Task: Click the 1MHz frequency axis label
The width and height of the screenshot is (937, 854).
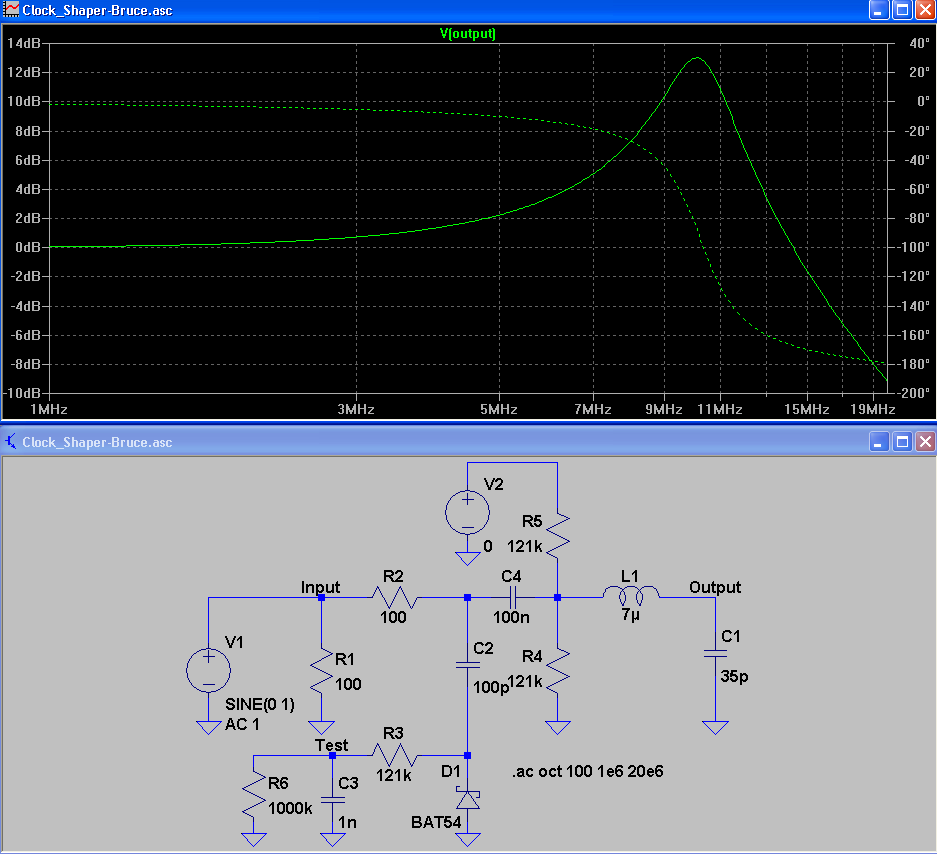Action: pos(48,409)
